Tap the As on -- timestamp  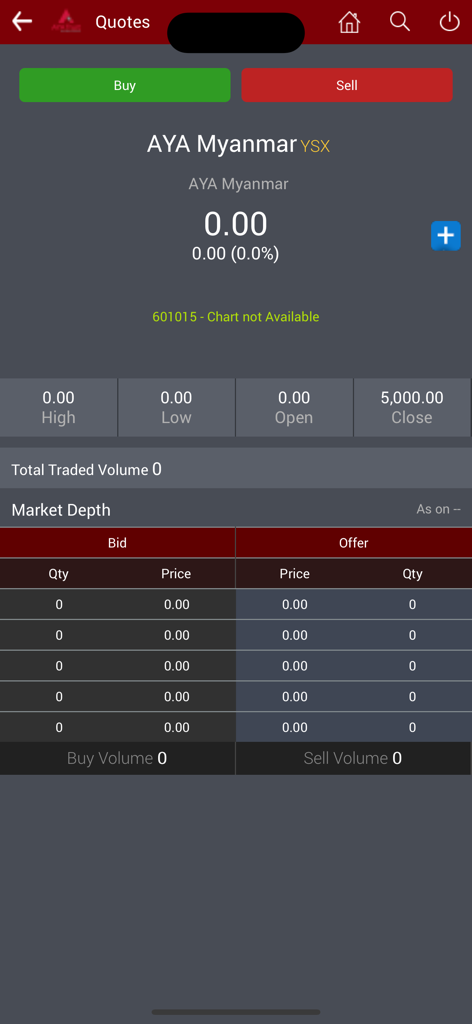coord(439,509)
